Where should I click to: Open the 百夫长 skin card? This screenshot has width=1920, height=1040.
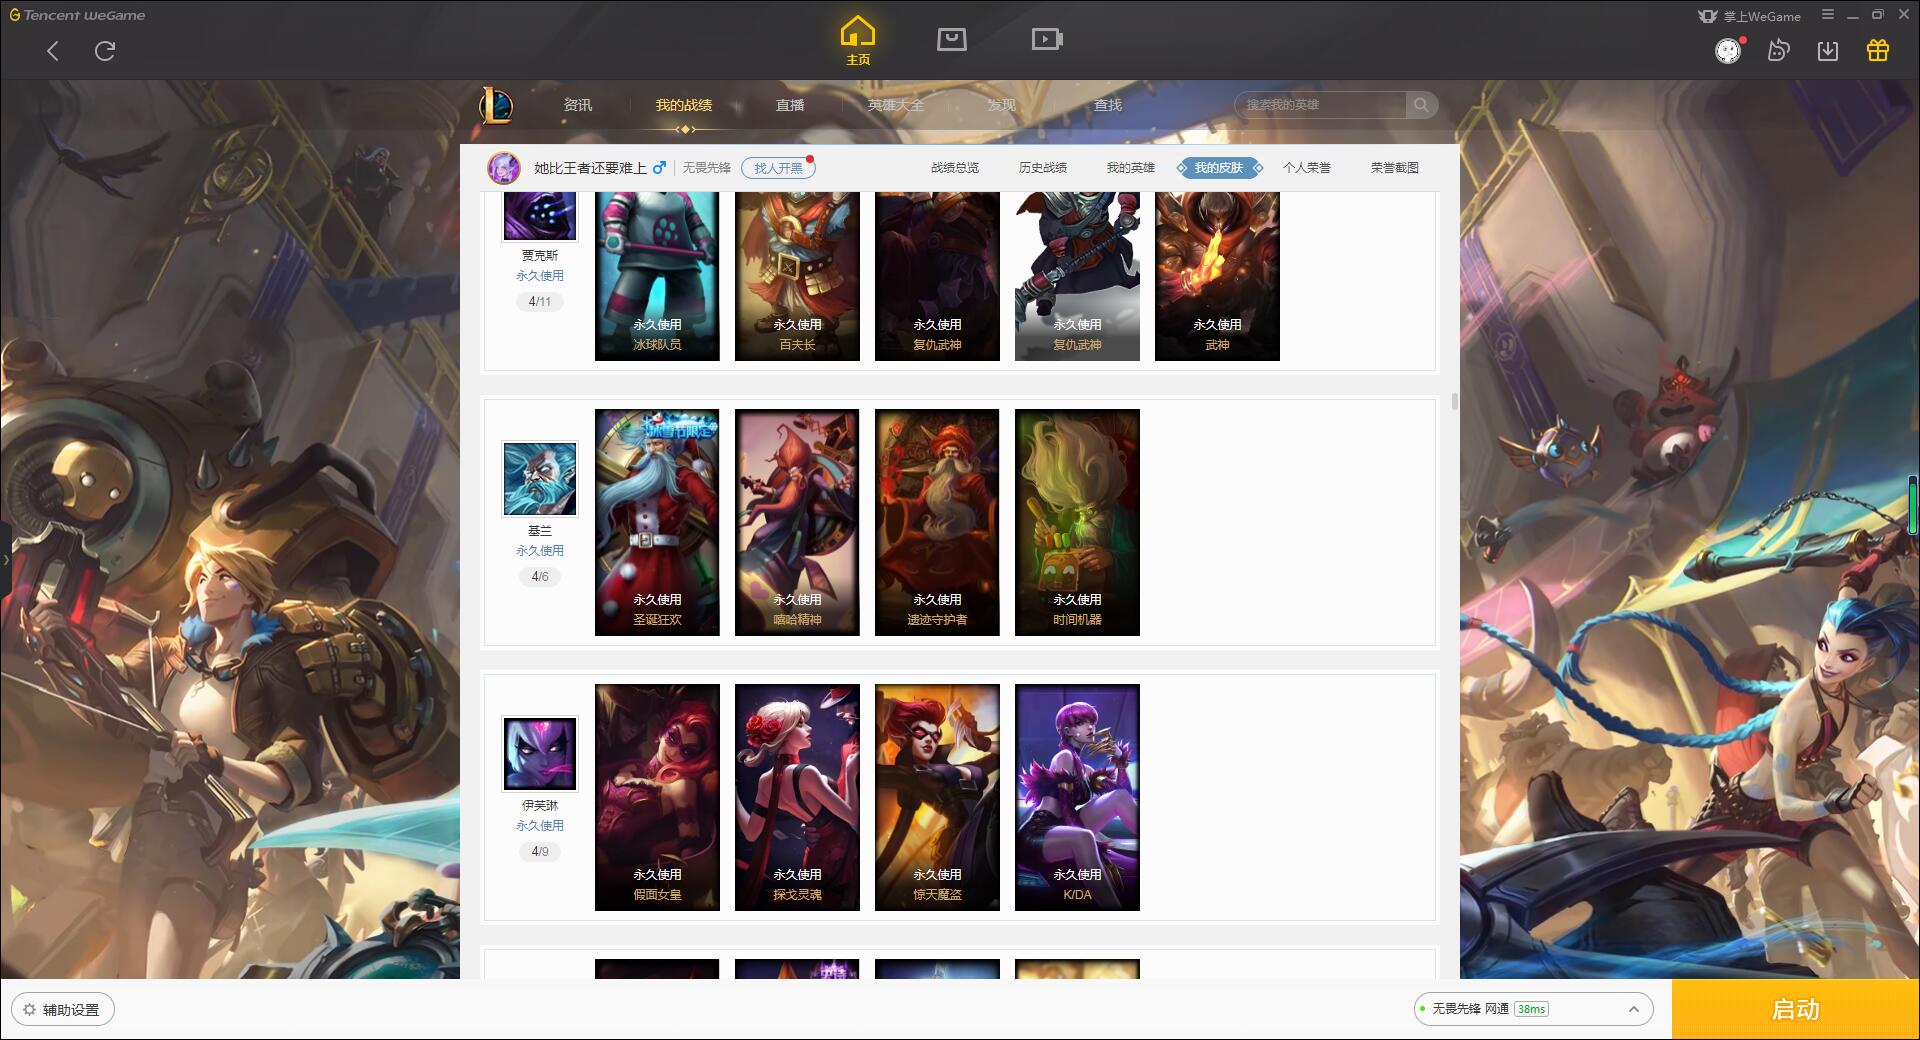[x=797, y=276]
